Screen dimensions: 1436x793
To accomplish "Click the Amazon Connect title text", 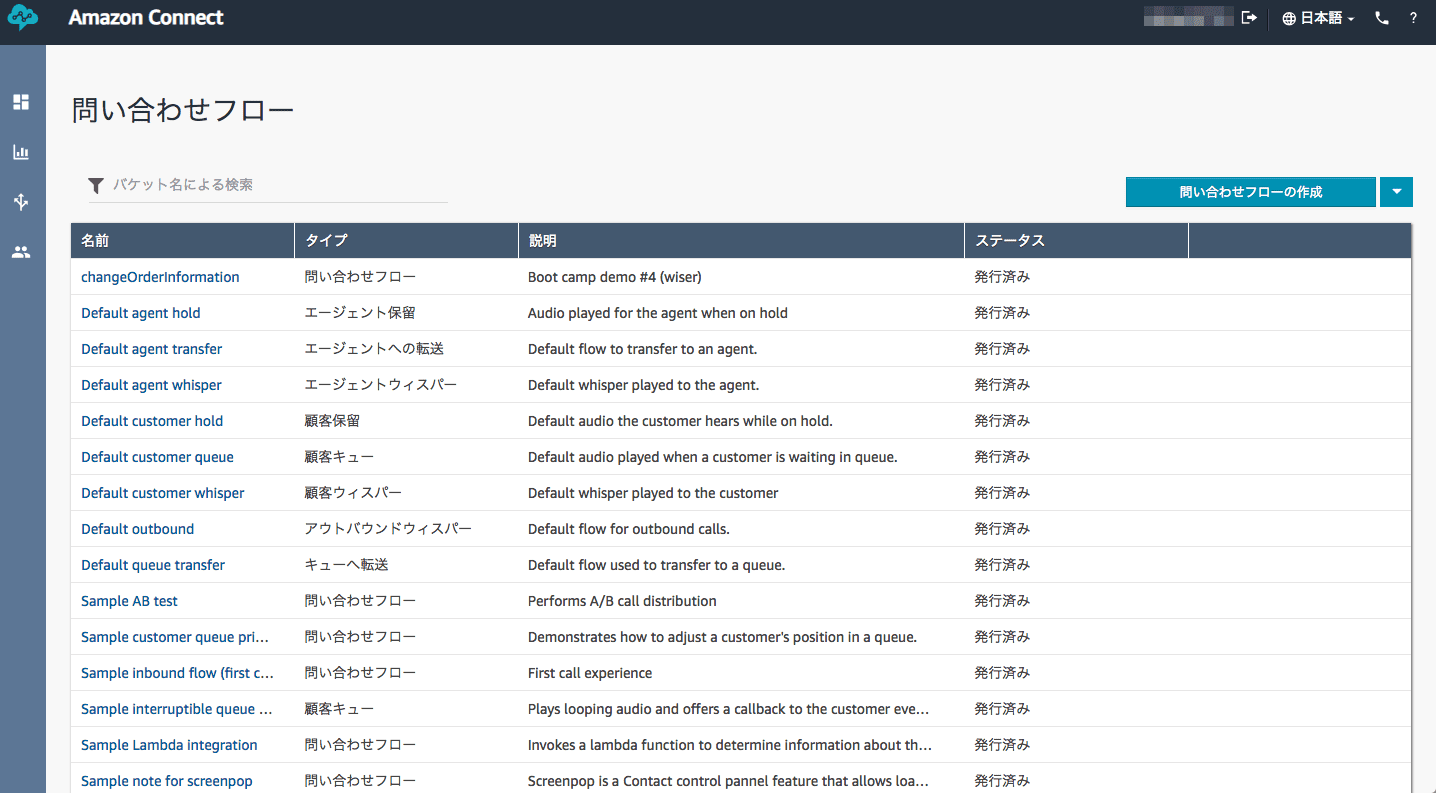I will pyautogui.click(x=146, y=18).
